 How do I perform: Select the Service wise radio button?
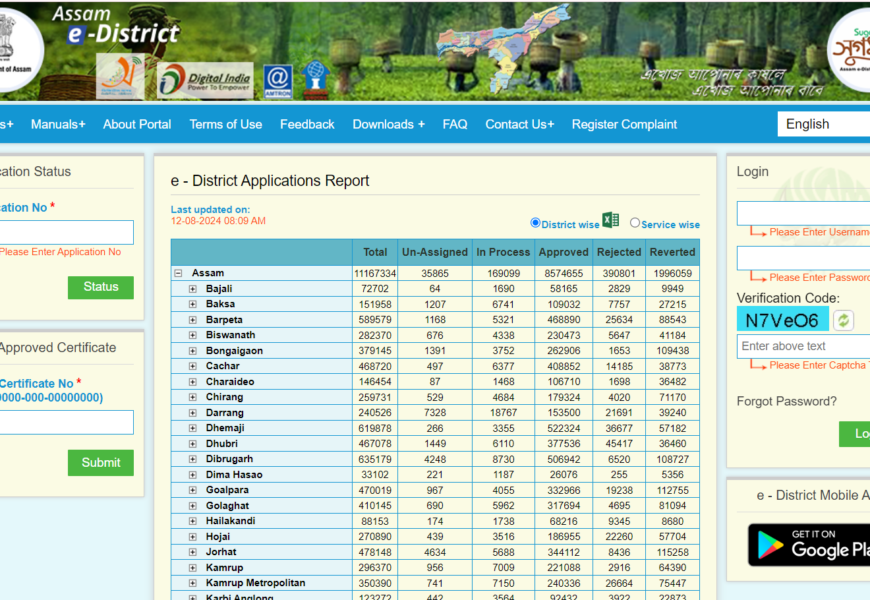635,223
